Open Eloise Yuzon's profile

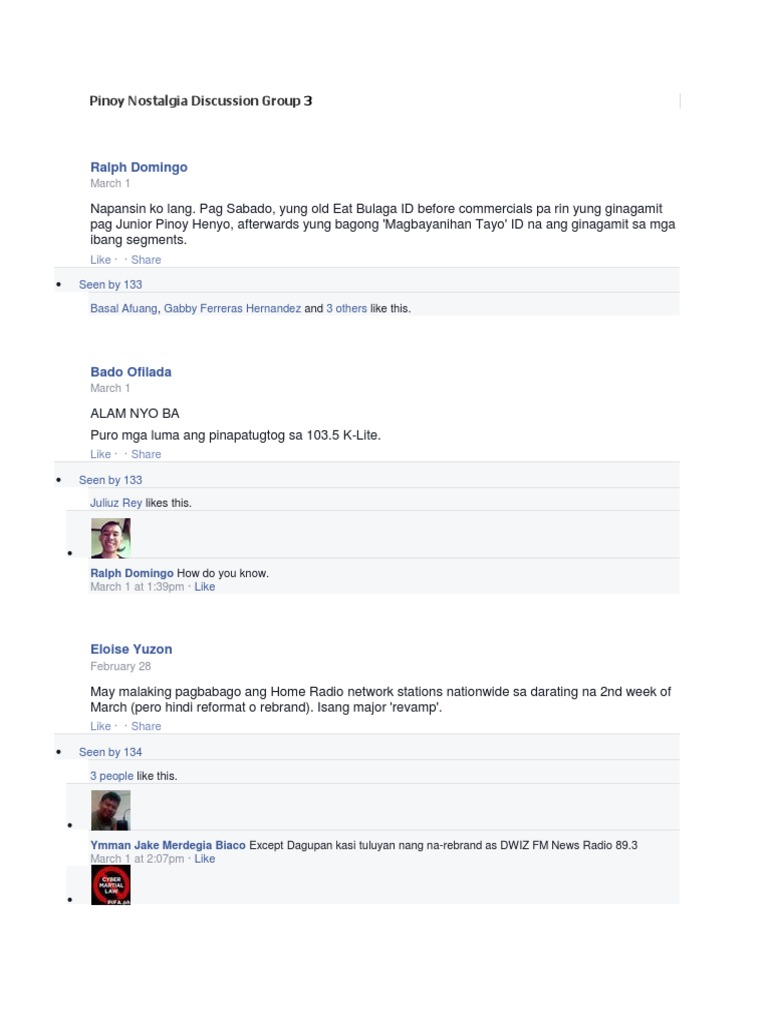pyautogui.click(x=131, y=649)
